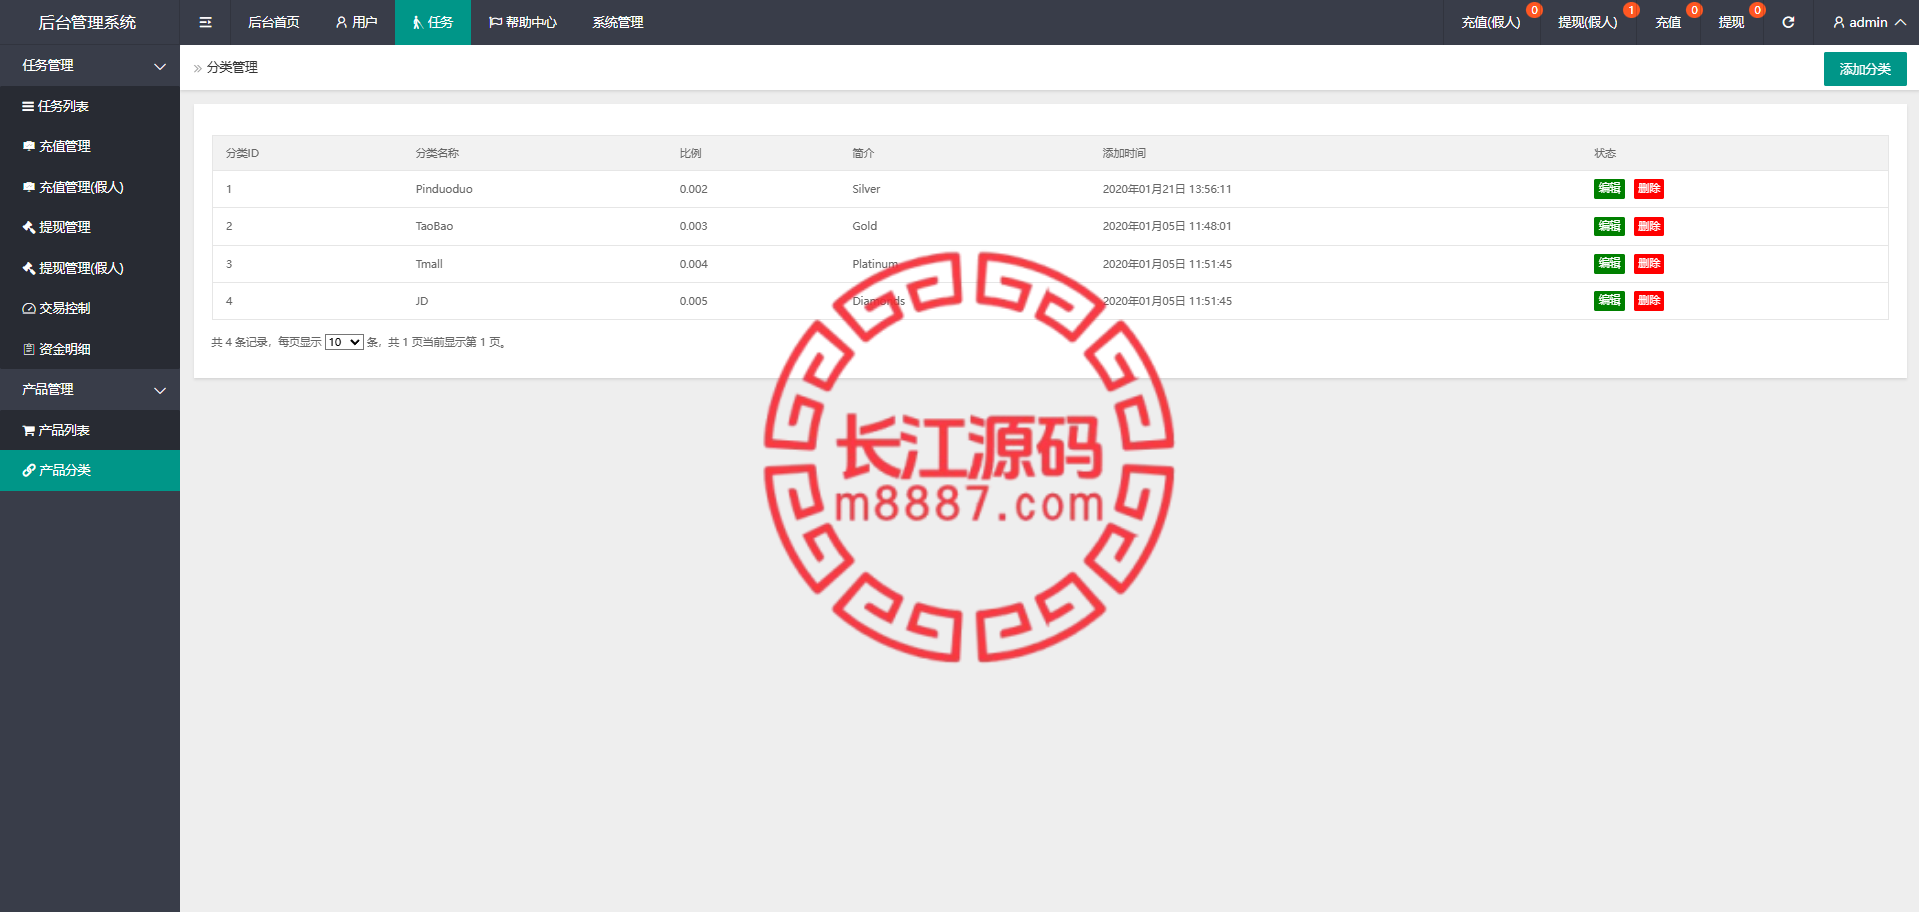Open the per-page count dropdown
This screenshot has width=1919, height=912.
[x=344, y=342]
